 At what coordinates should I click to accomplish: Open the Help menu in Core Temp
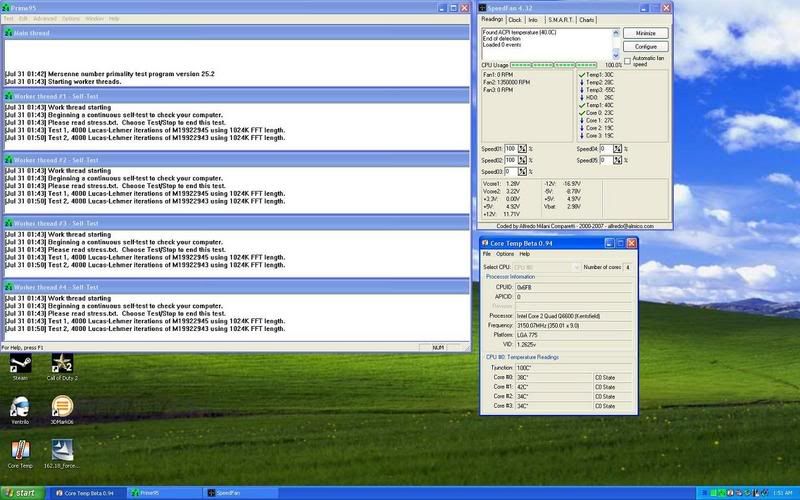click(x=524, y=254)
